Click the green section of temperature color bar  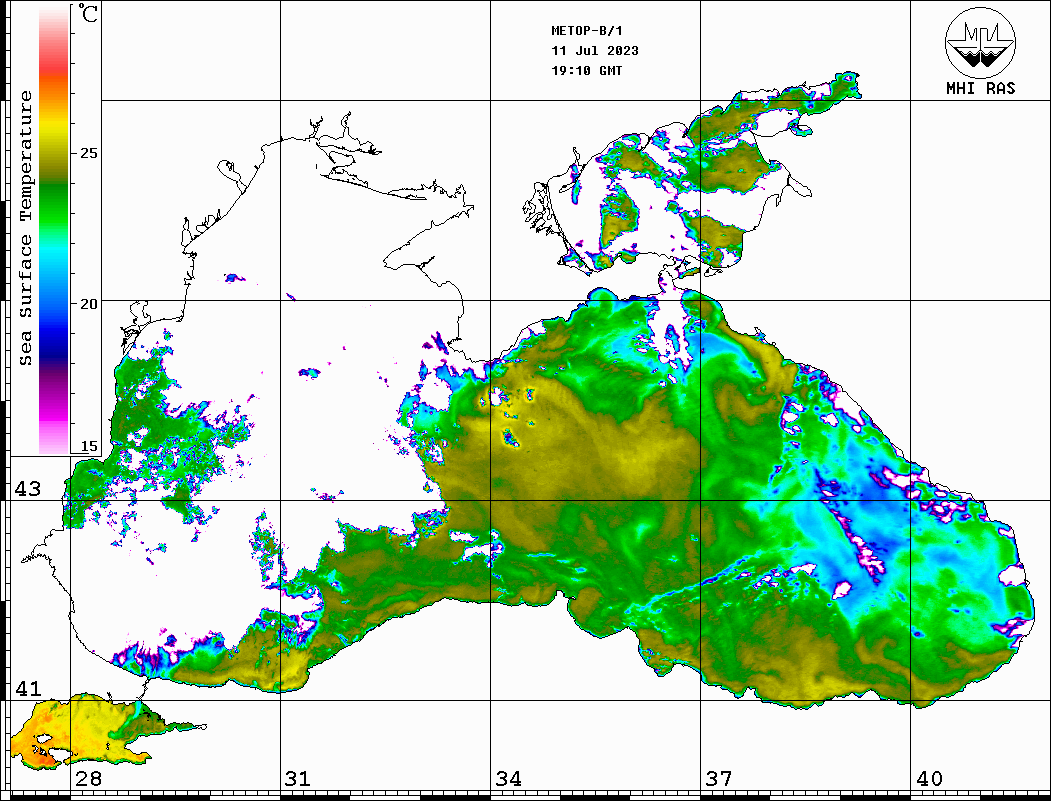point(53,205)
